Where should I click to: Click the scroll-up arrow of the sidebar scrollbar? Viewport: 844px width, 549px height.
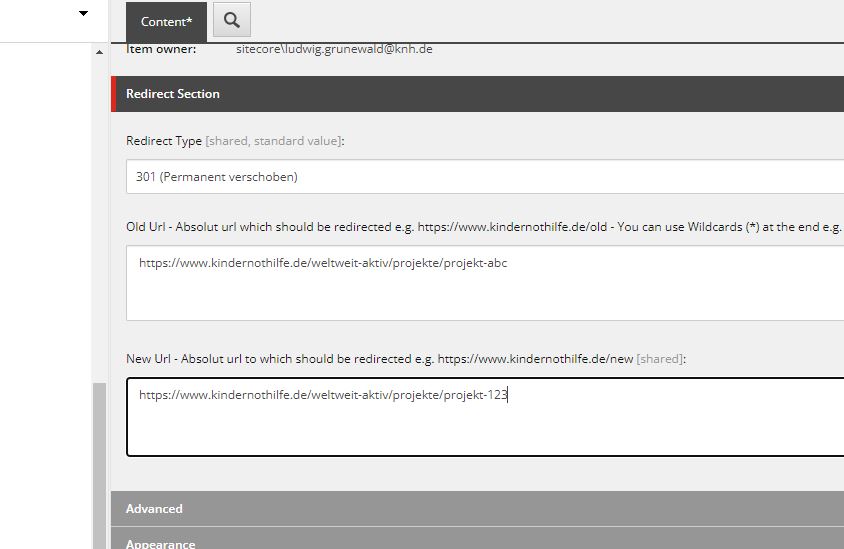(99, 52)
